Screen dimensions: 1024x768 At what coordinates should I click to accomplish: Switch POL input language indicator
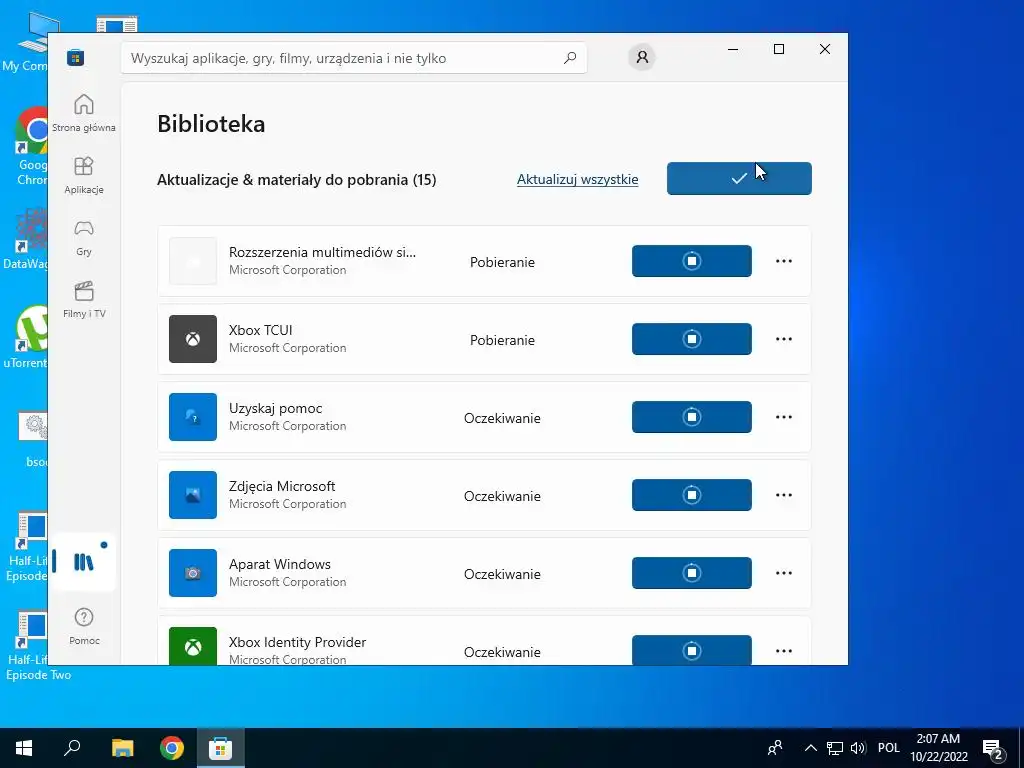pos(888,748)
